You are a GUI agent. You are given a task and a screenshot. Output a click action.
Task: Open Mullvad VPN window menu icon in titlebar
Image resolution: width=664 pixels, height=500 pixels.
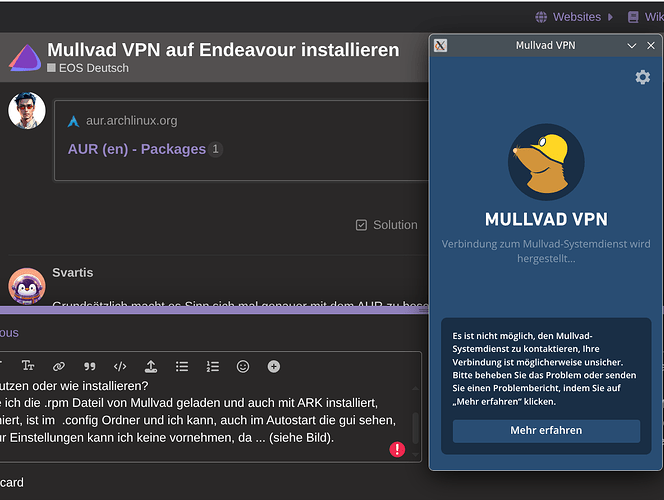[x=441, y=46]
